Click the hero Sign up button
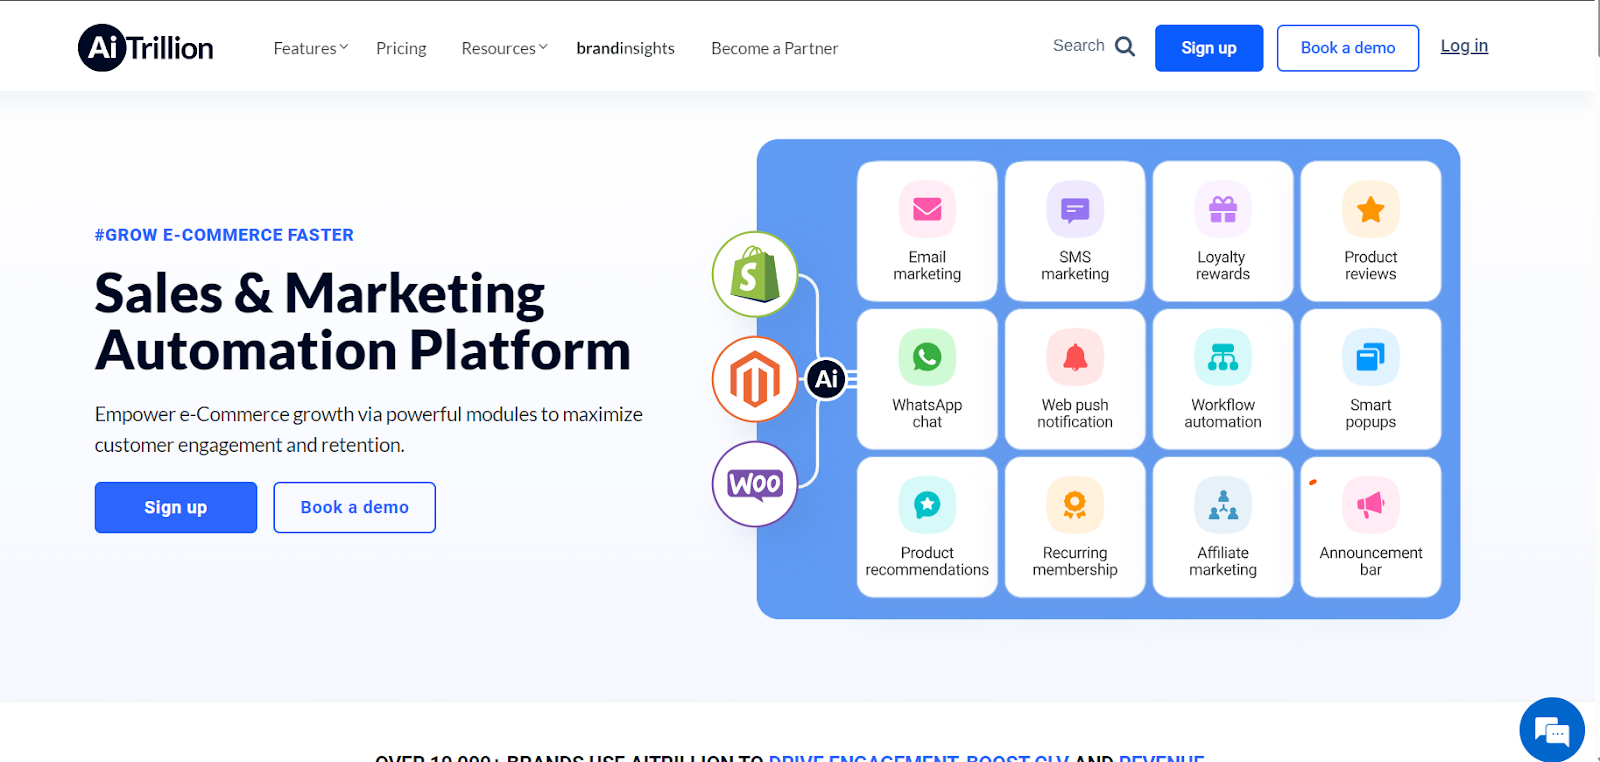 tap(176, 507)
